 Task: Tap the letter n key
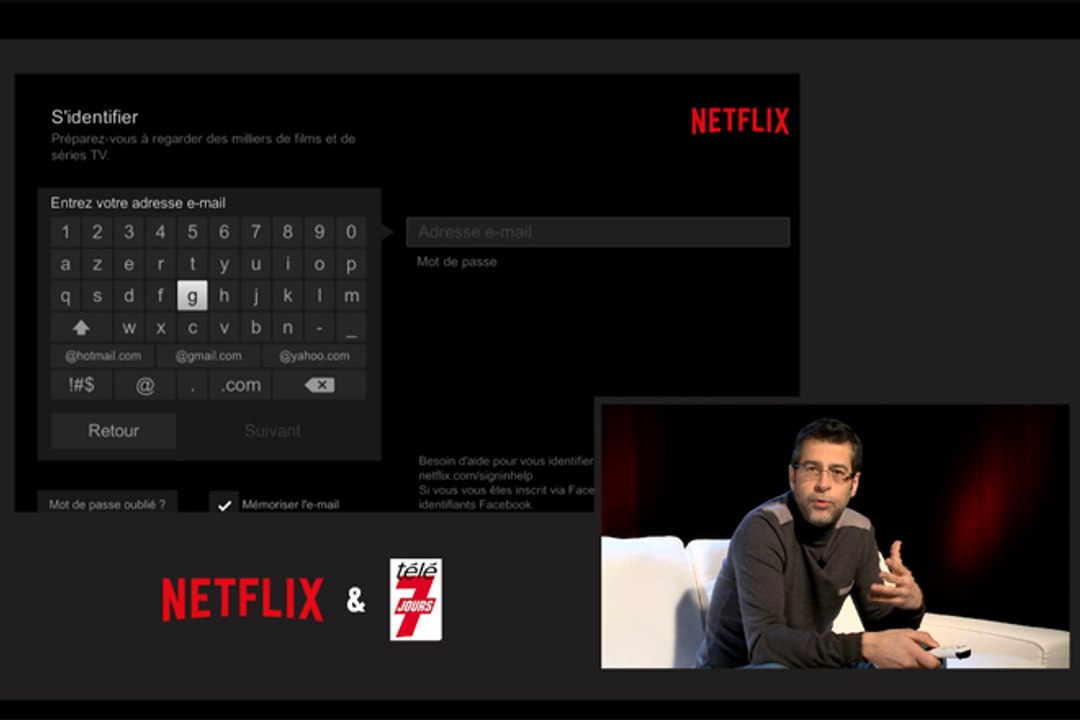pyautogui.click(x=287, y=328)
